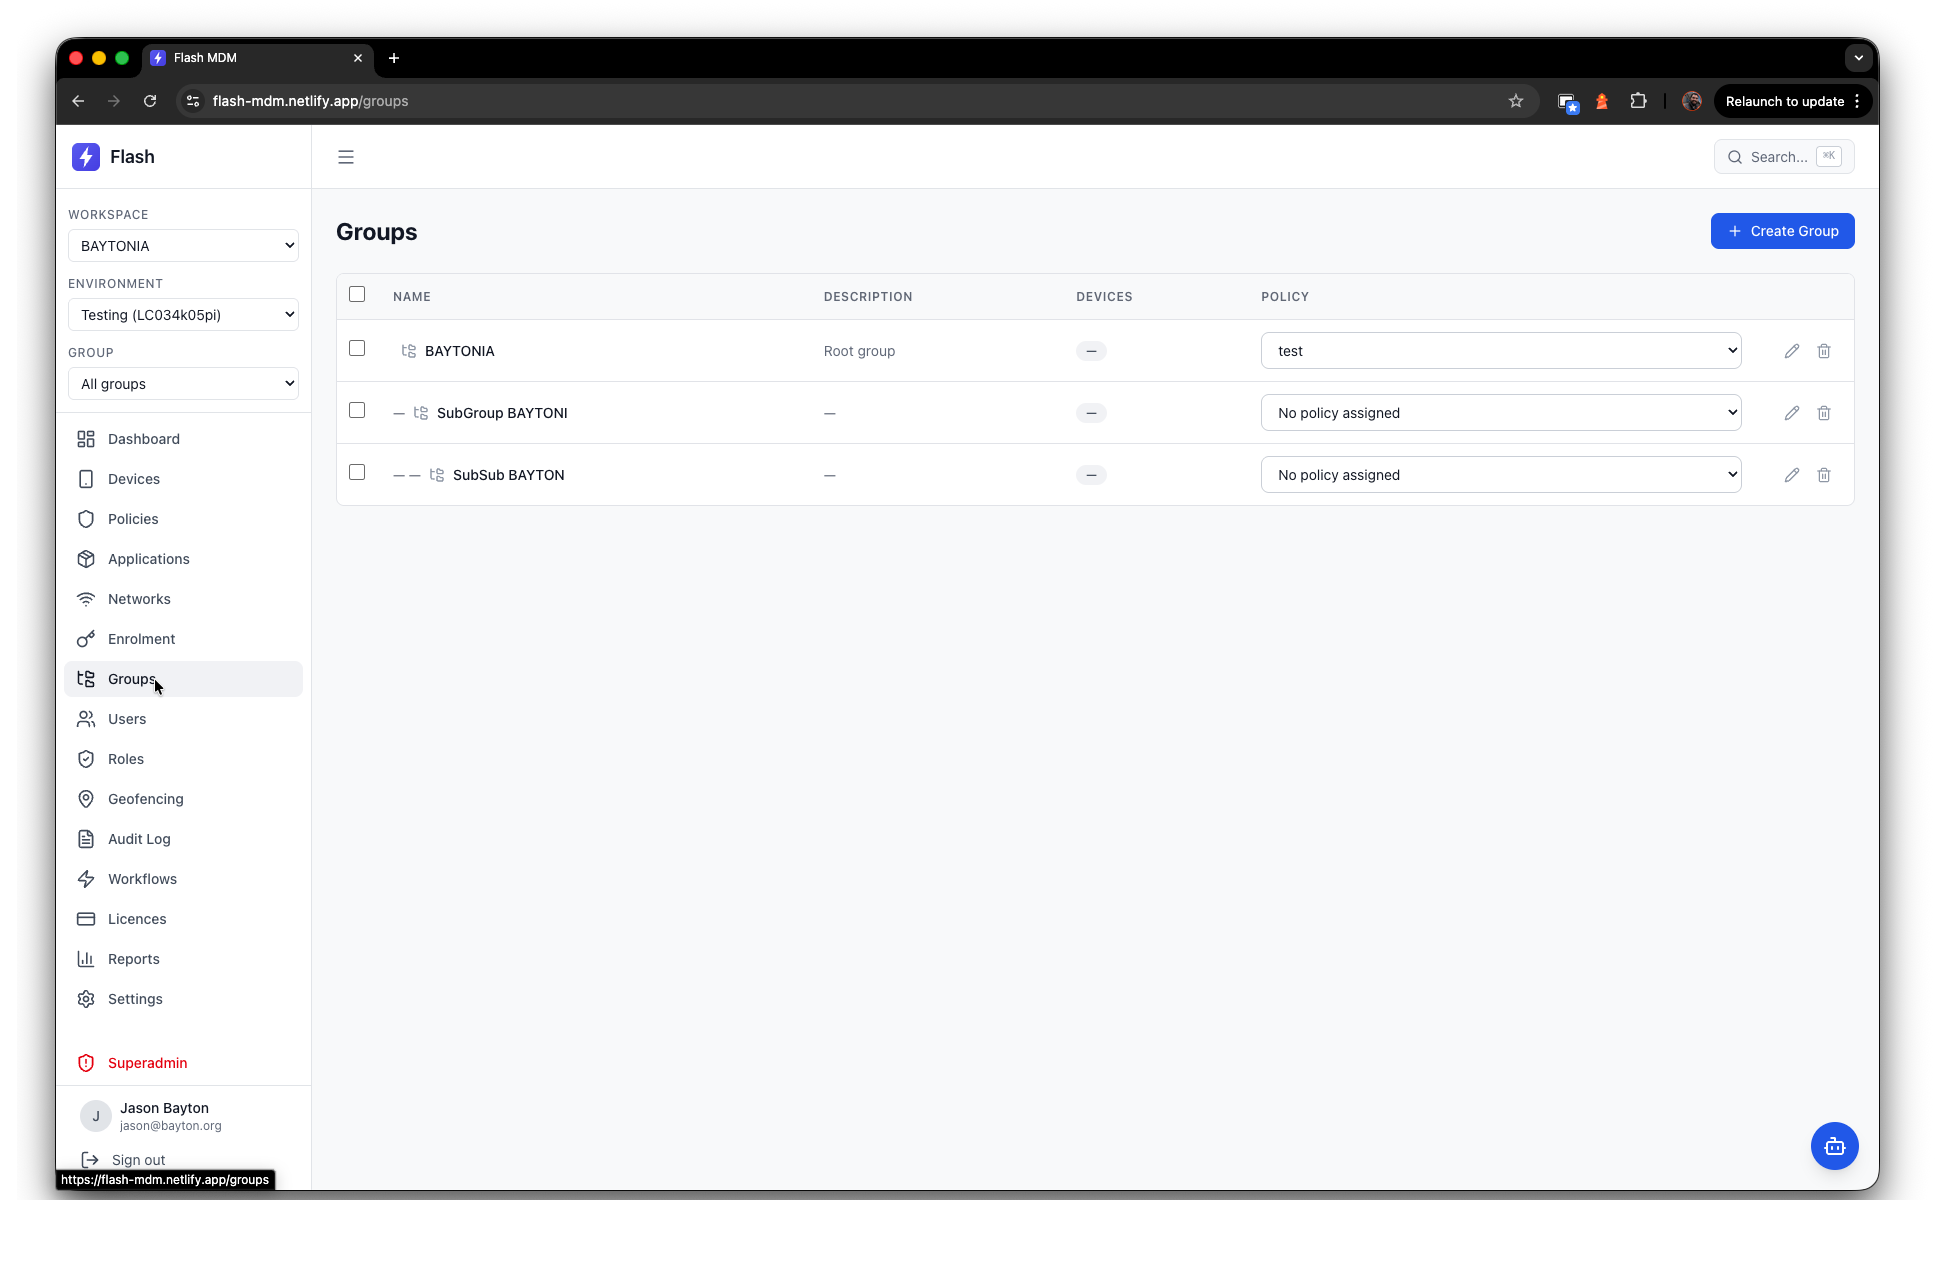This screenshot has width=1935, height=1264.
Task: Toggle the sidebar with the hamburger icon
Action: [x=346, y=157]
